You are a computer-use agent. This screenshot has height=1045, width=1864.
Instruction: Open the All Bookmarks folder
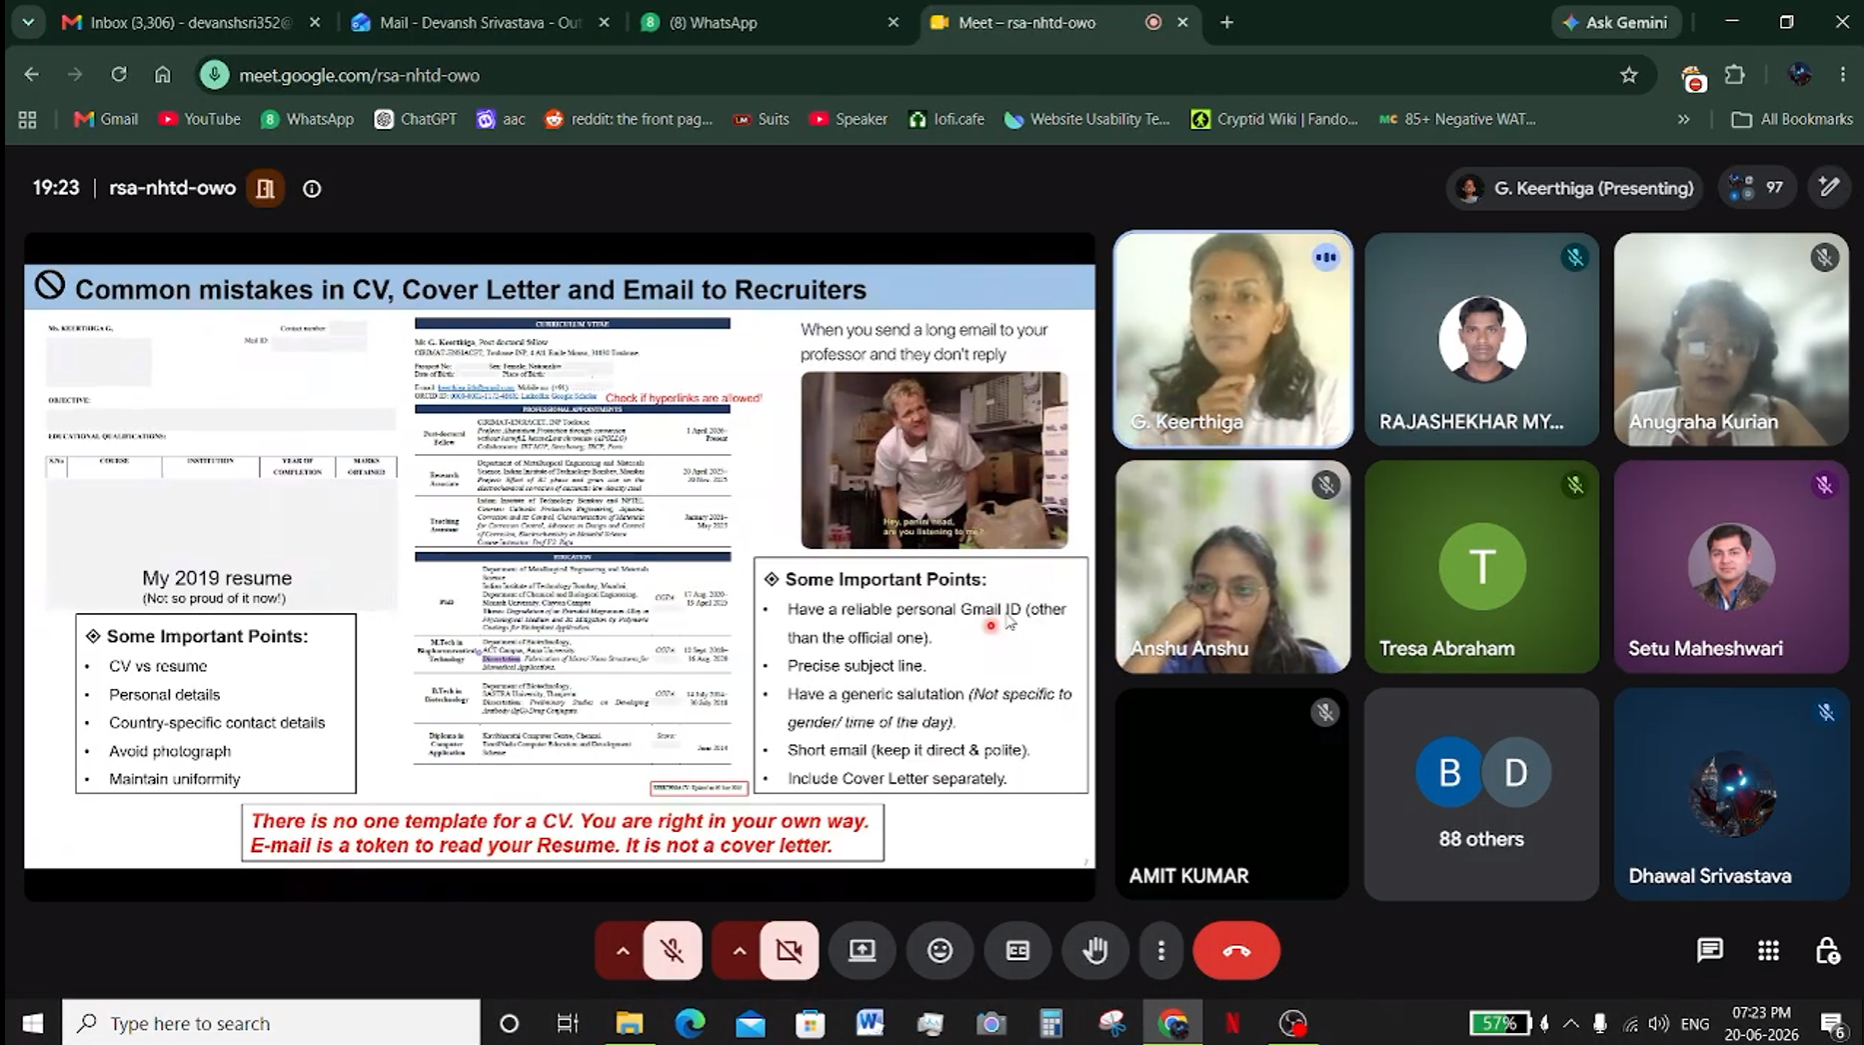pos(1792,119)
